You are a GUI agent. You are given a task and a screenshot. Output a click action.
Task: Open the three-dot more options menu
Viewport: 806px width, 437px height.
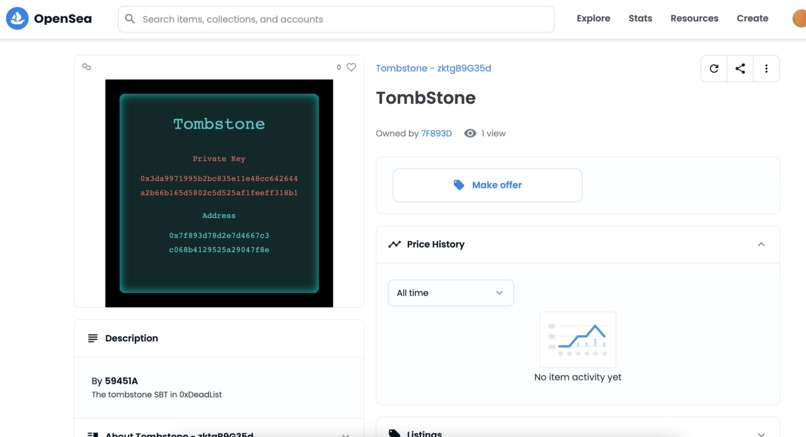[x=766, y=68]
